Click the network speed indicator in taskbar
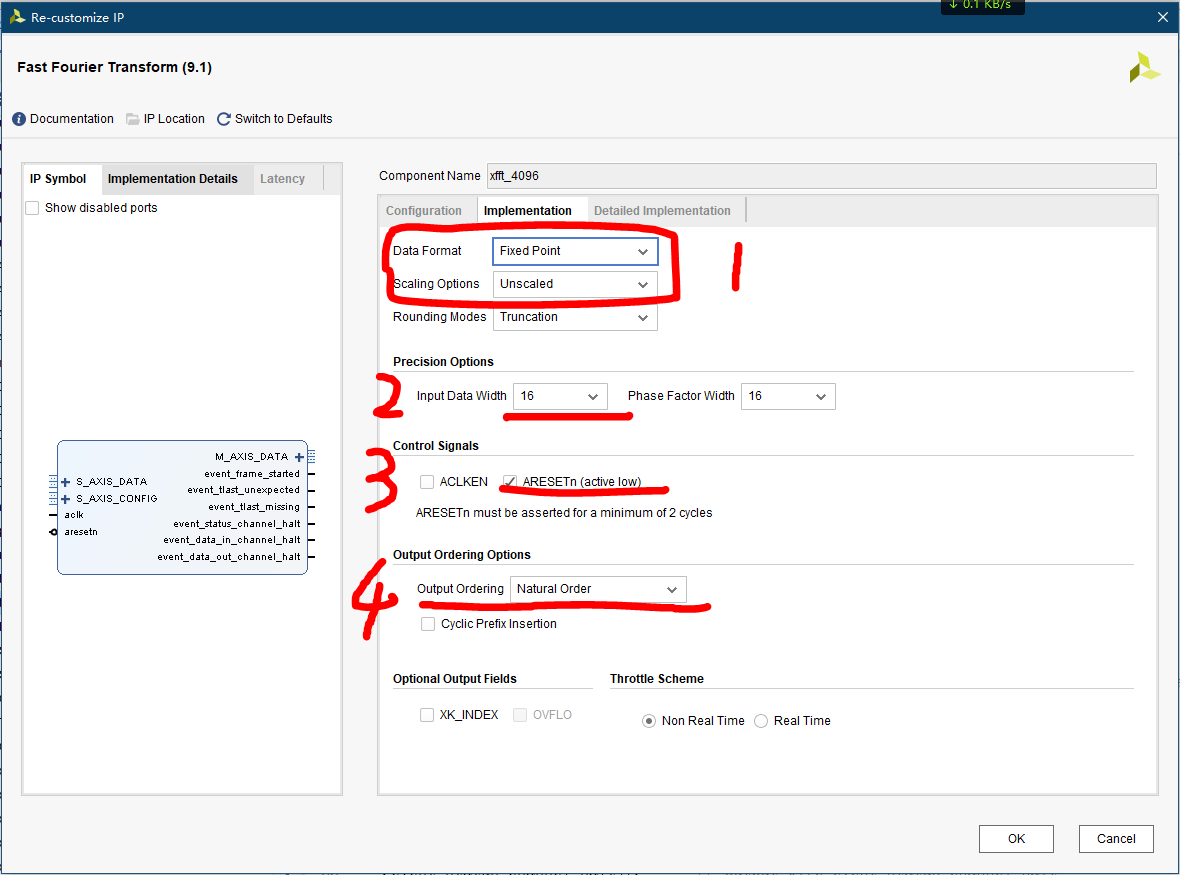The height and width of the screenshot is (875, 1180). pyautogui.click(x=981, y=6)
